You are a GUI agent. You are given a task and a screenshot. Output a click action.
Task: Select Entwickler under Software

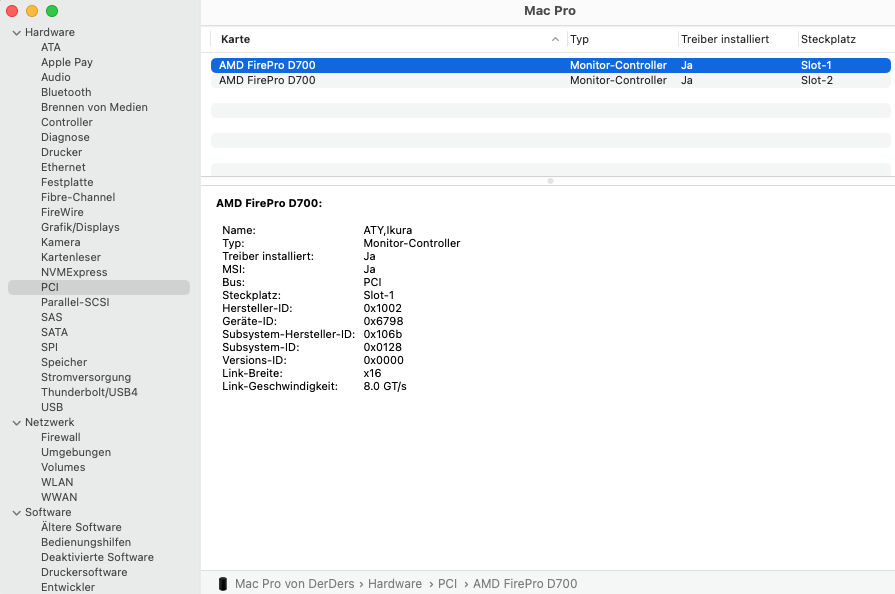(x=68, y=587)
